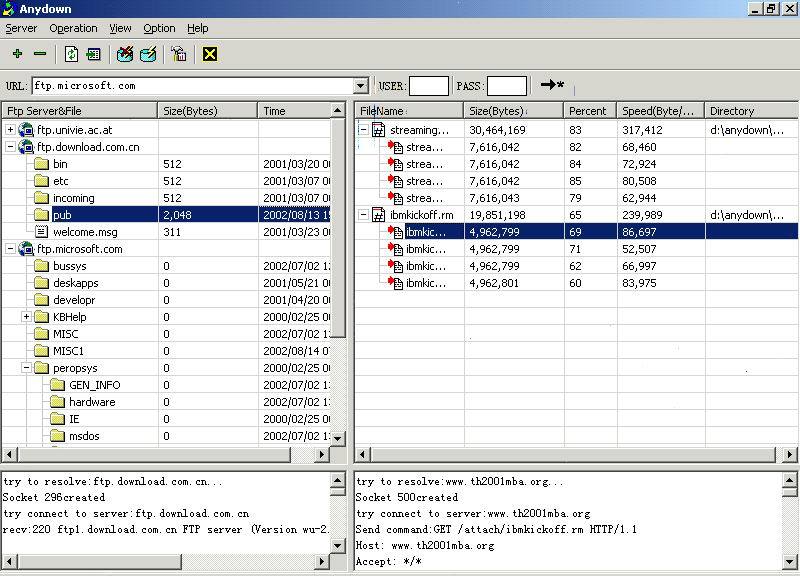Collapse the streaming download task
This screenshot has width=800, height=576.
363,130
